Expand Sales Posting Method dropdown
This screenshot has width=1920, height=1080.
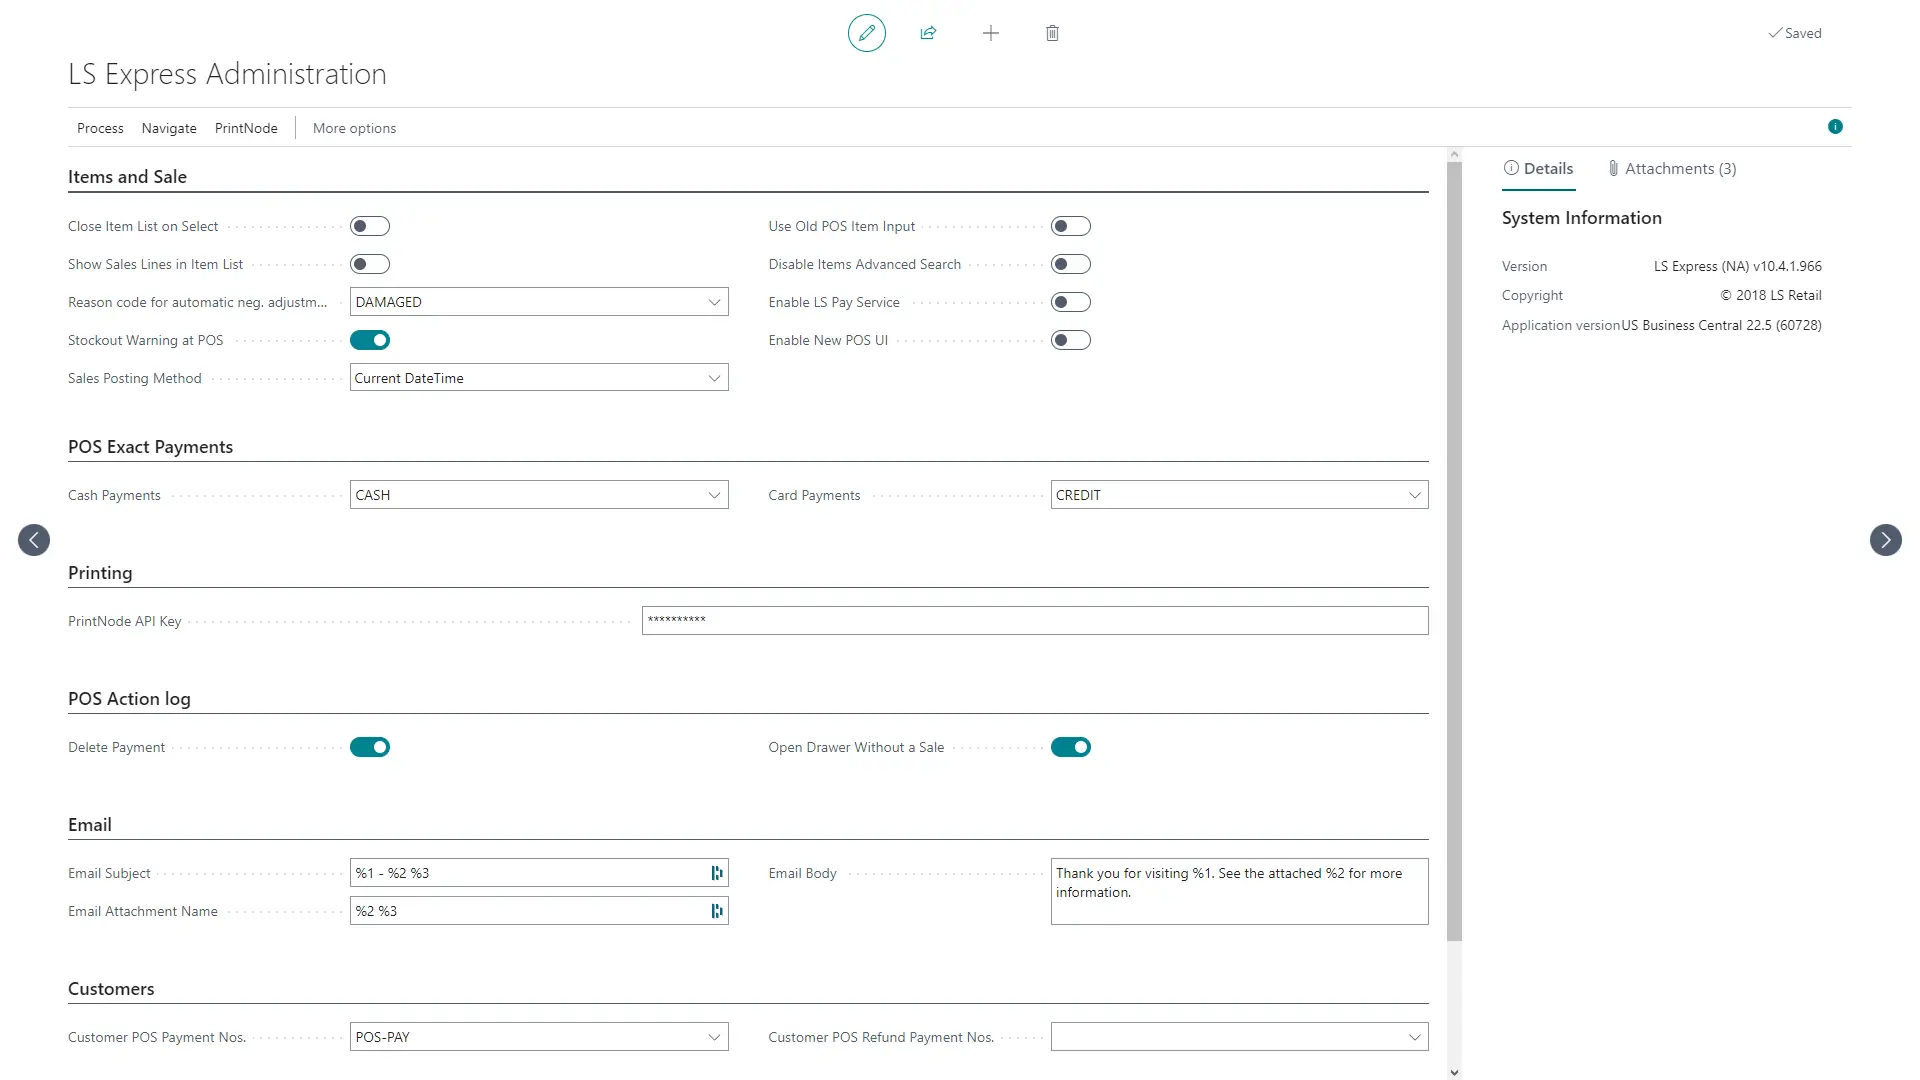click(x=714, y=378)
